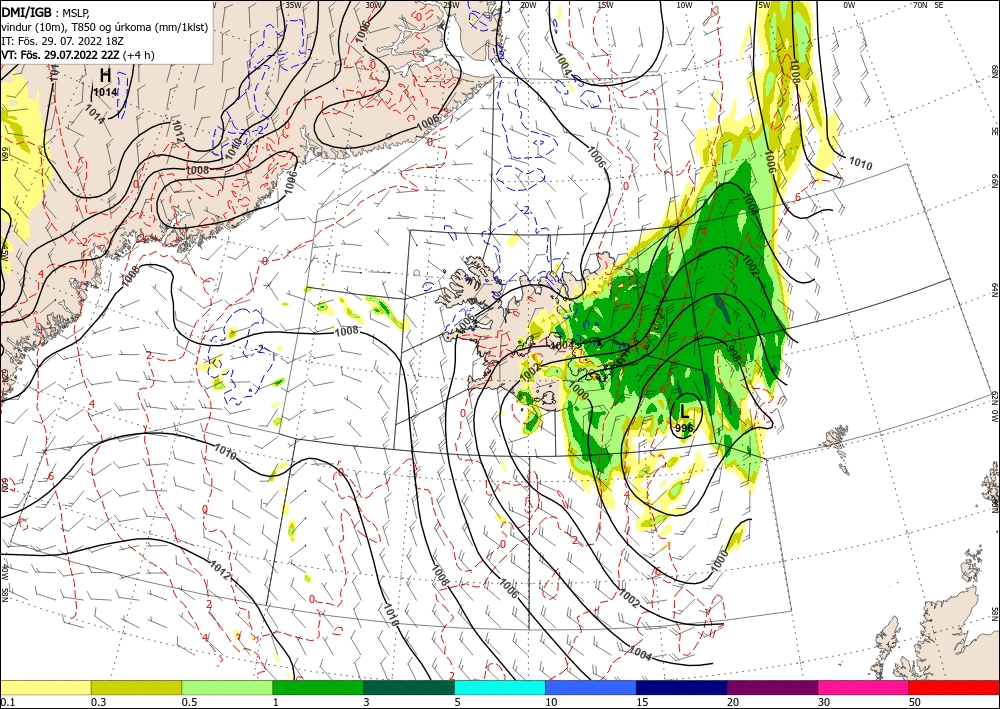
Task: Click the '20W' longitude label
Action: [528, 4]
